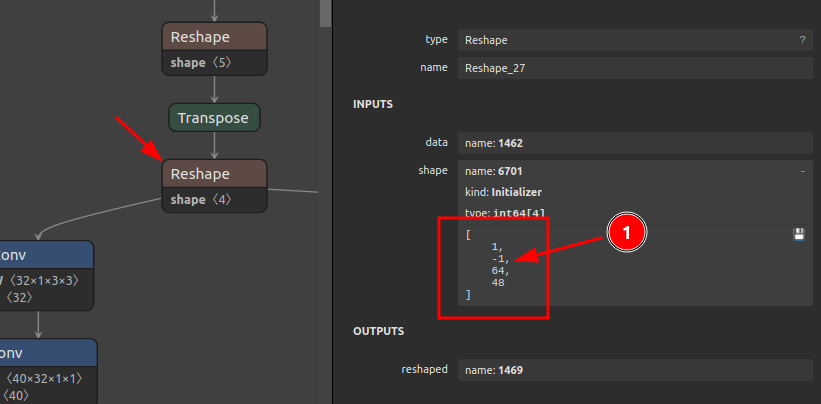Click the type: int64[4] row

635,213
